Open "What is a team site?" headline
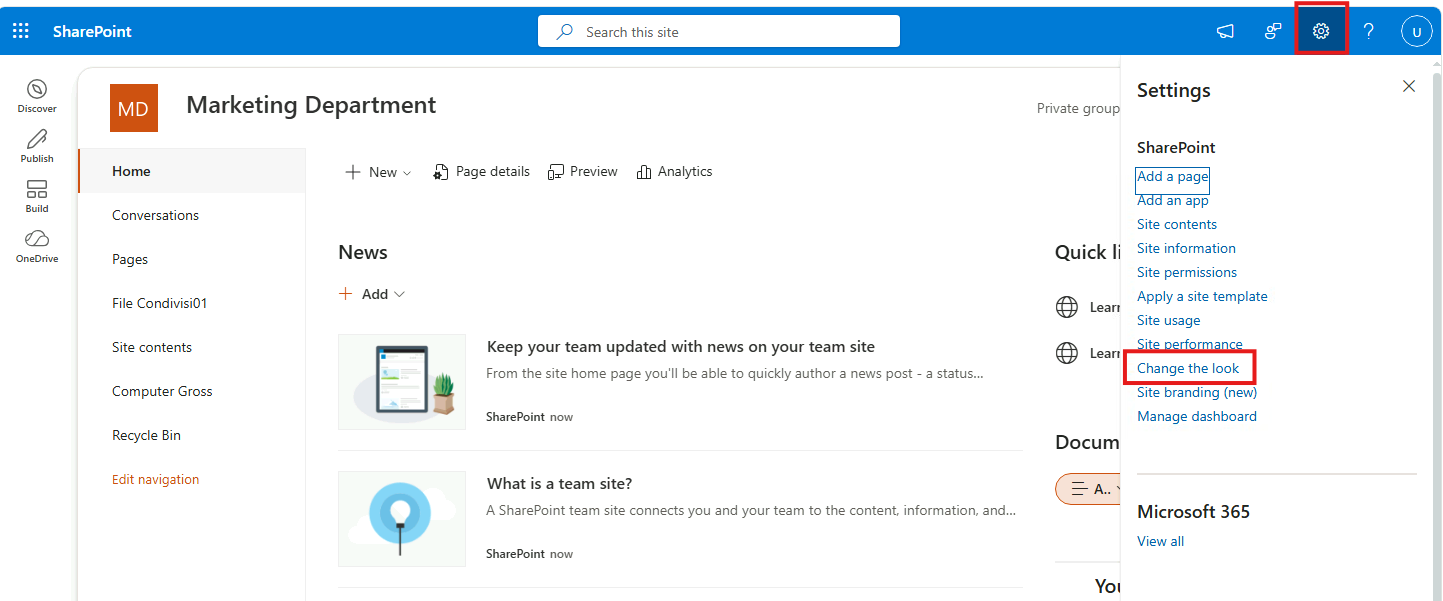 559,483
